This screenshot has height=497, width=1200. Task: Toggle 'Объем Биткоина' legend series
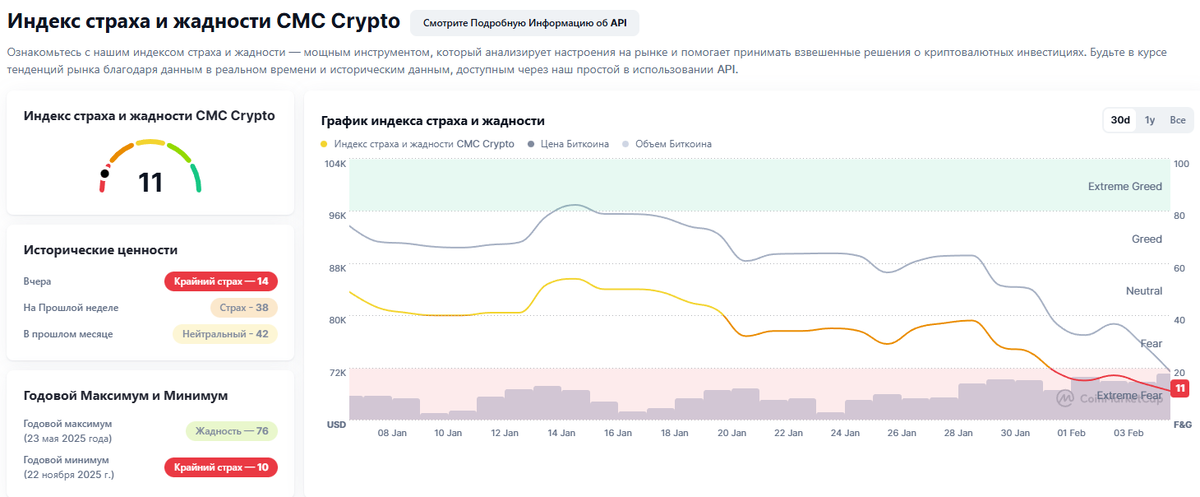(666, 144)
